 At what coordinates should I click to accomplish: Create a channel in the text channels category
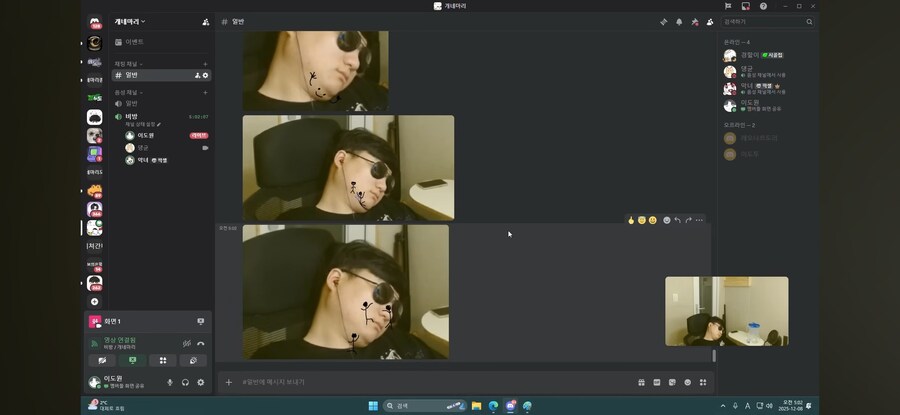[x=205, y=64]
